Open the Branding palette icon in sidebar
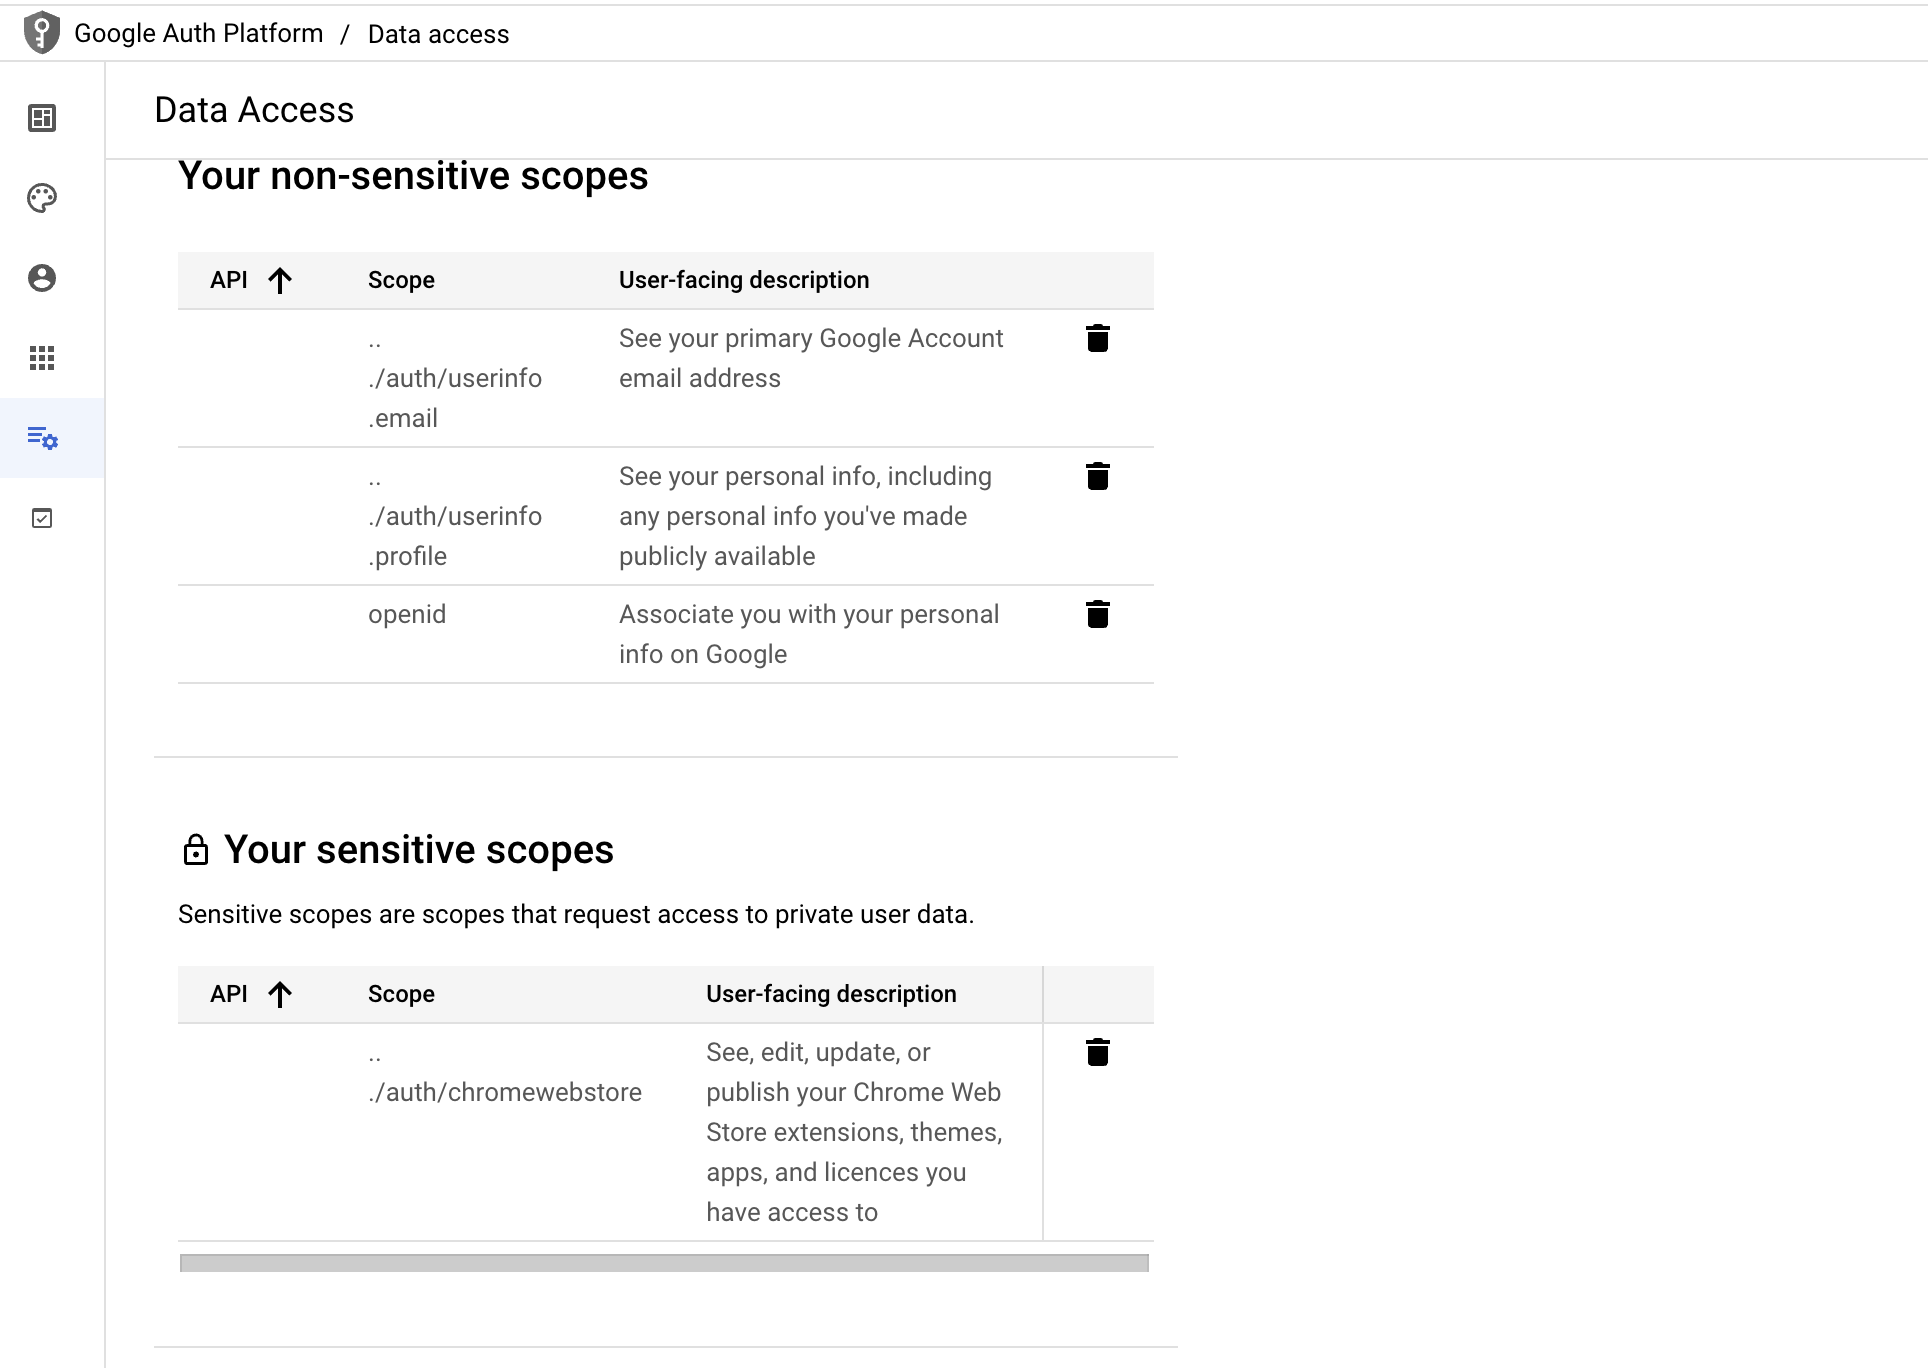 [42, 198]
